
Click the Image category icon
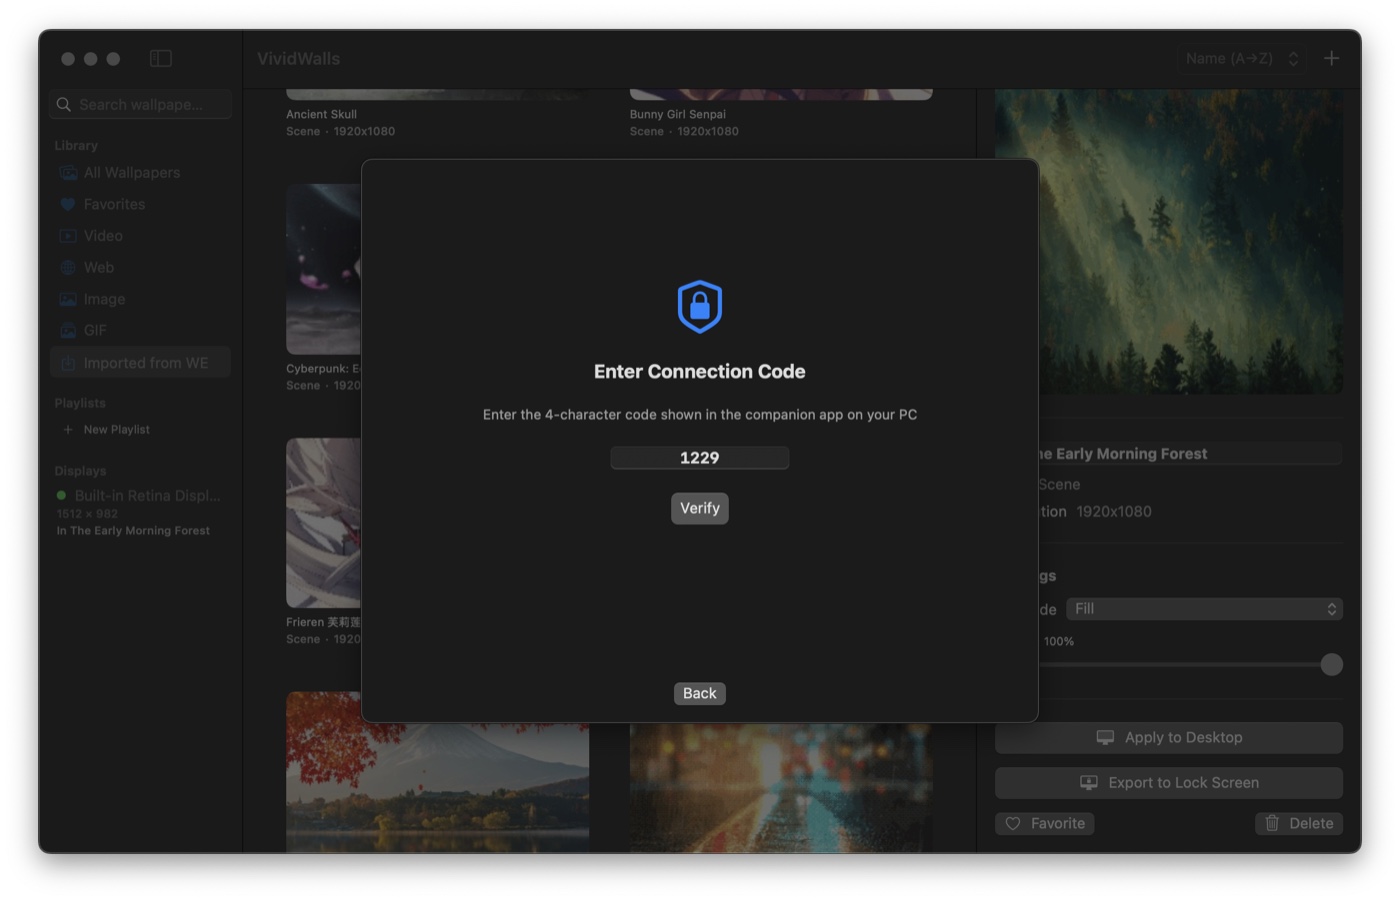tap(68, 299)
